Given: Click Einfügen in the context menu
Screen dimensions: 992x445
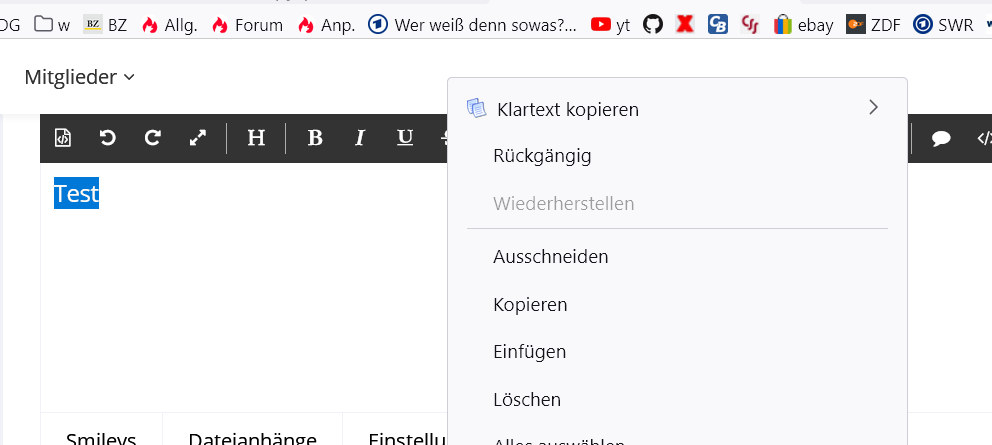Looking at the screenshot, I should point(529,352).
